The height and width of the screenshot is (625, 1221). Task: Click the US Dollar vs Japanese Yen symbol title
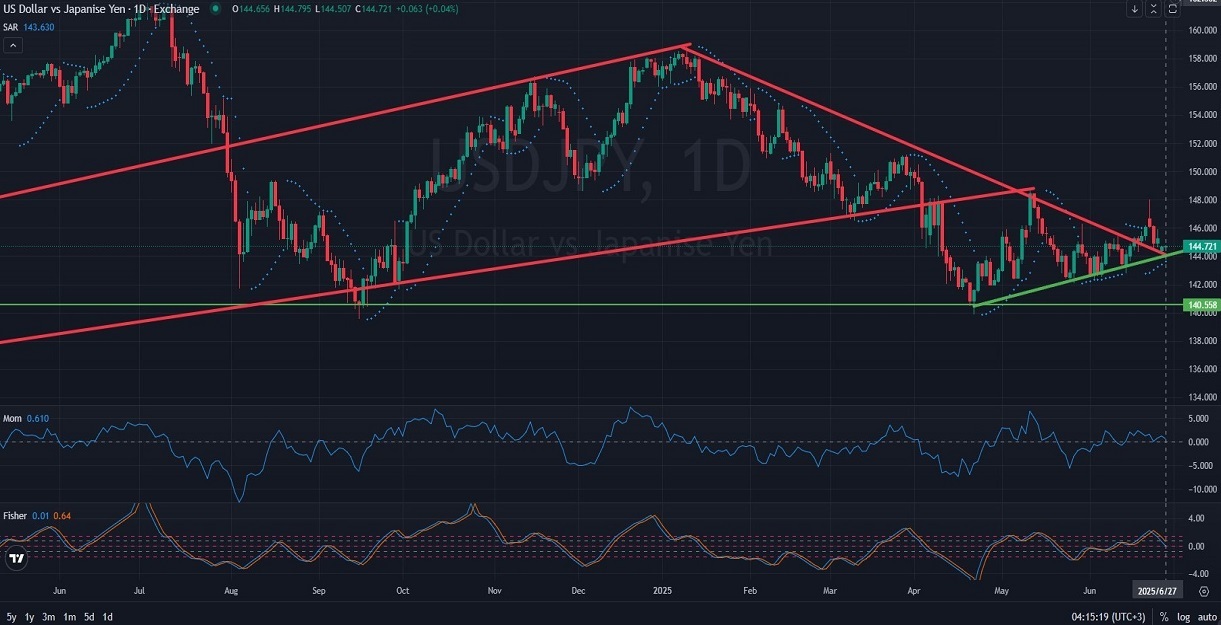pyautogui.click(x=101, y=9)
